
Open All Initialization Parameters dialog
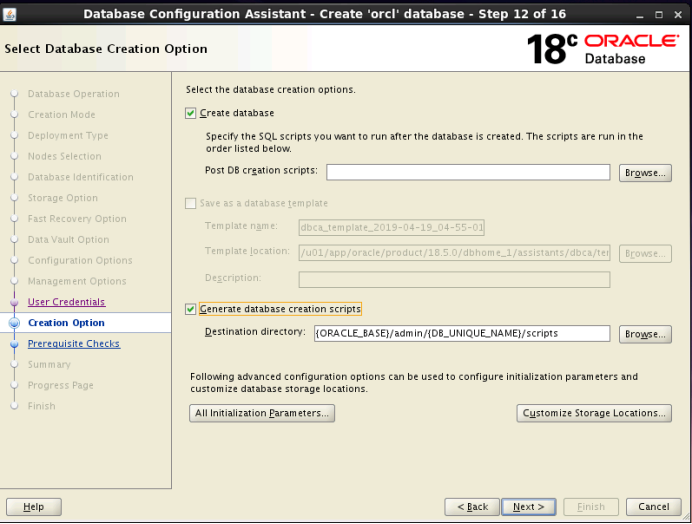[262, 413]
